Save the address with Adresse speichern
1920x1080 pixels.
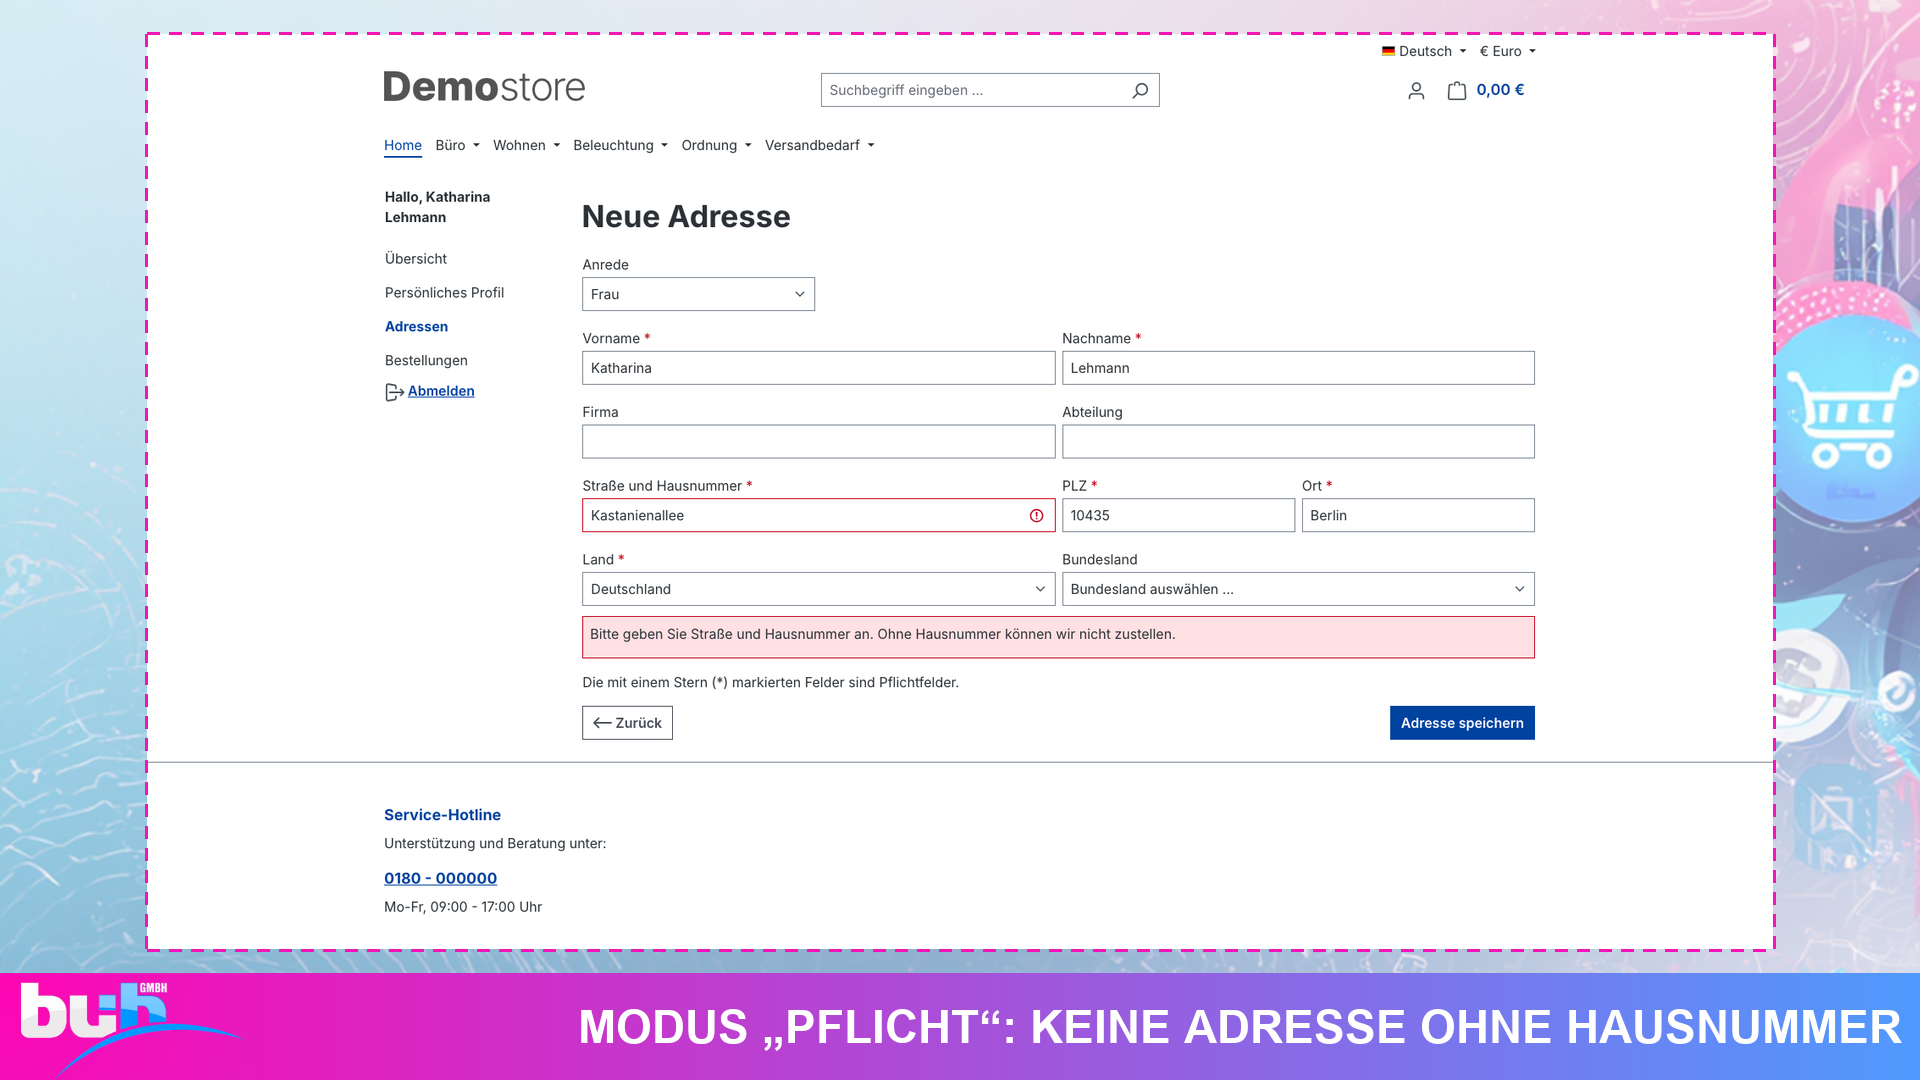[x=1462, y=723]
